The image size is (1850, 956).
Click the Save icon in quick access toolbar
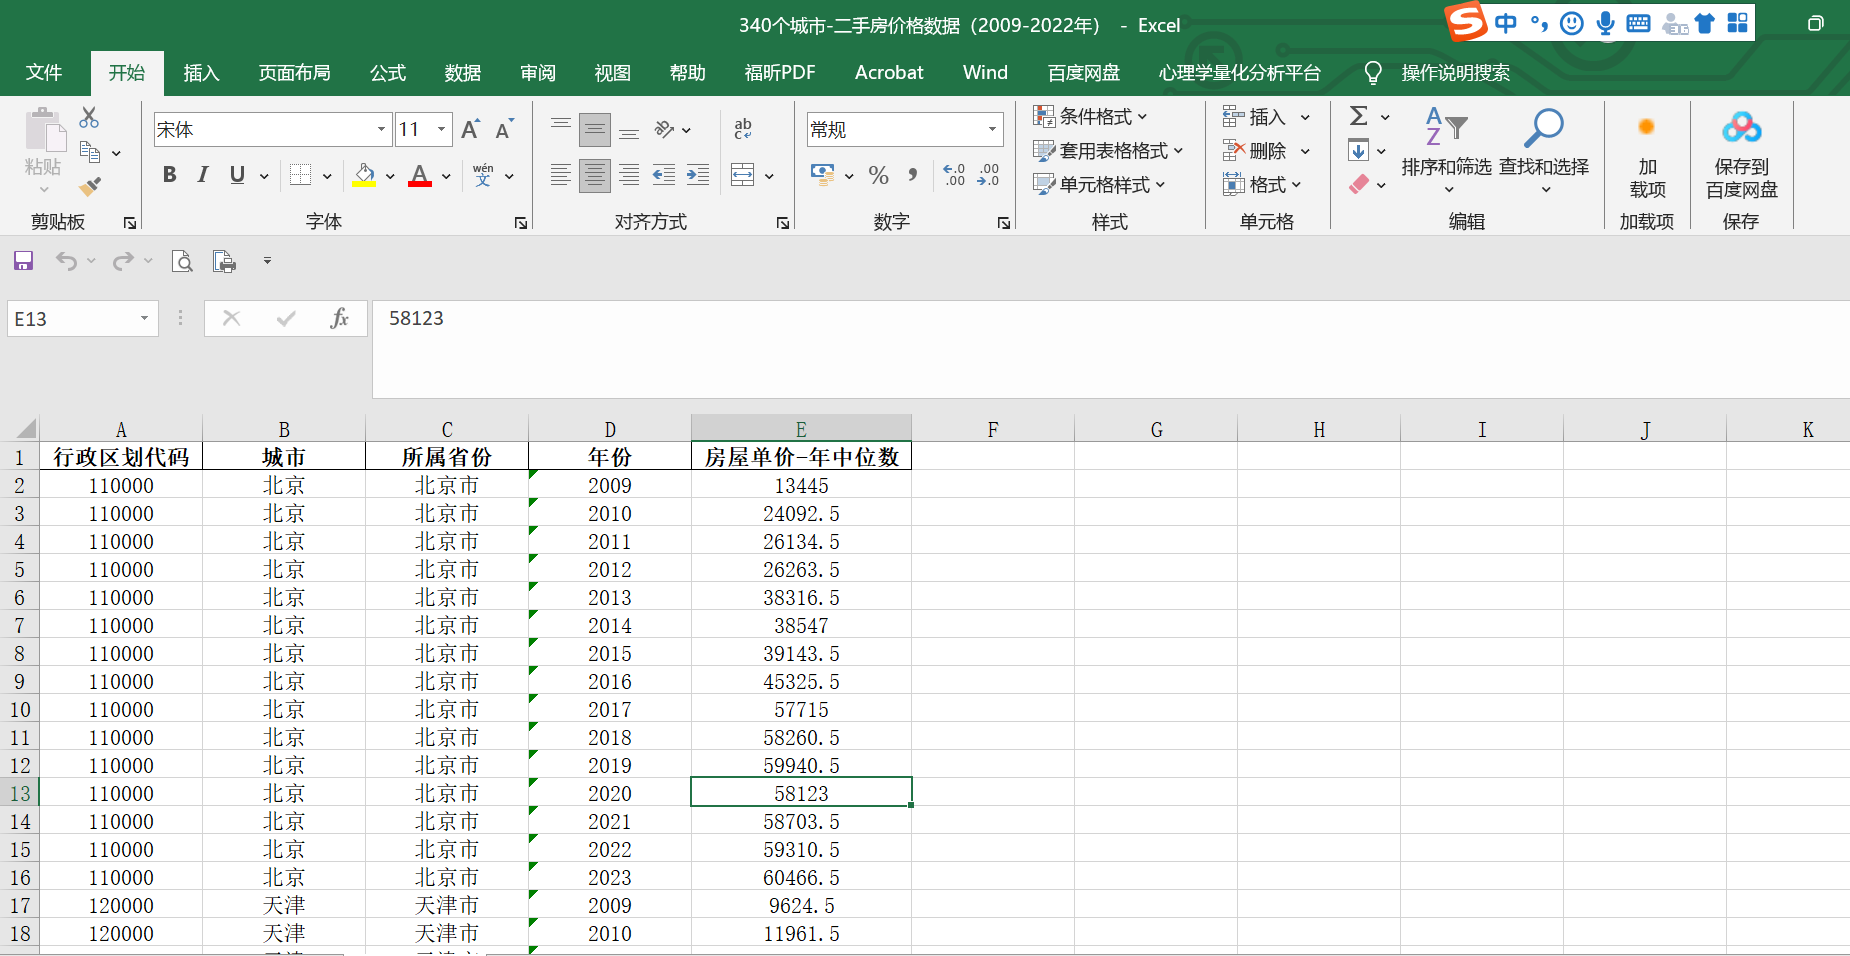click(x=23, y=261)
